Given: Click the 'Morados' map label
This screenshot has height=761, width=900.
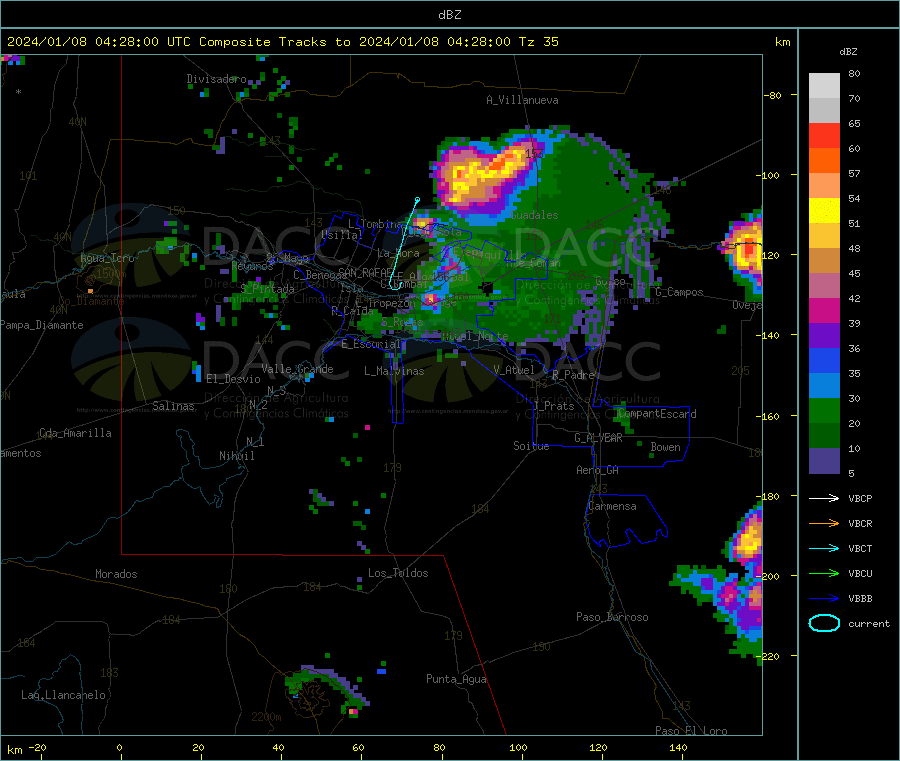Looking at the screenshot, I should [116, 574].
